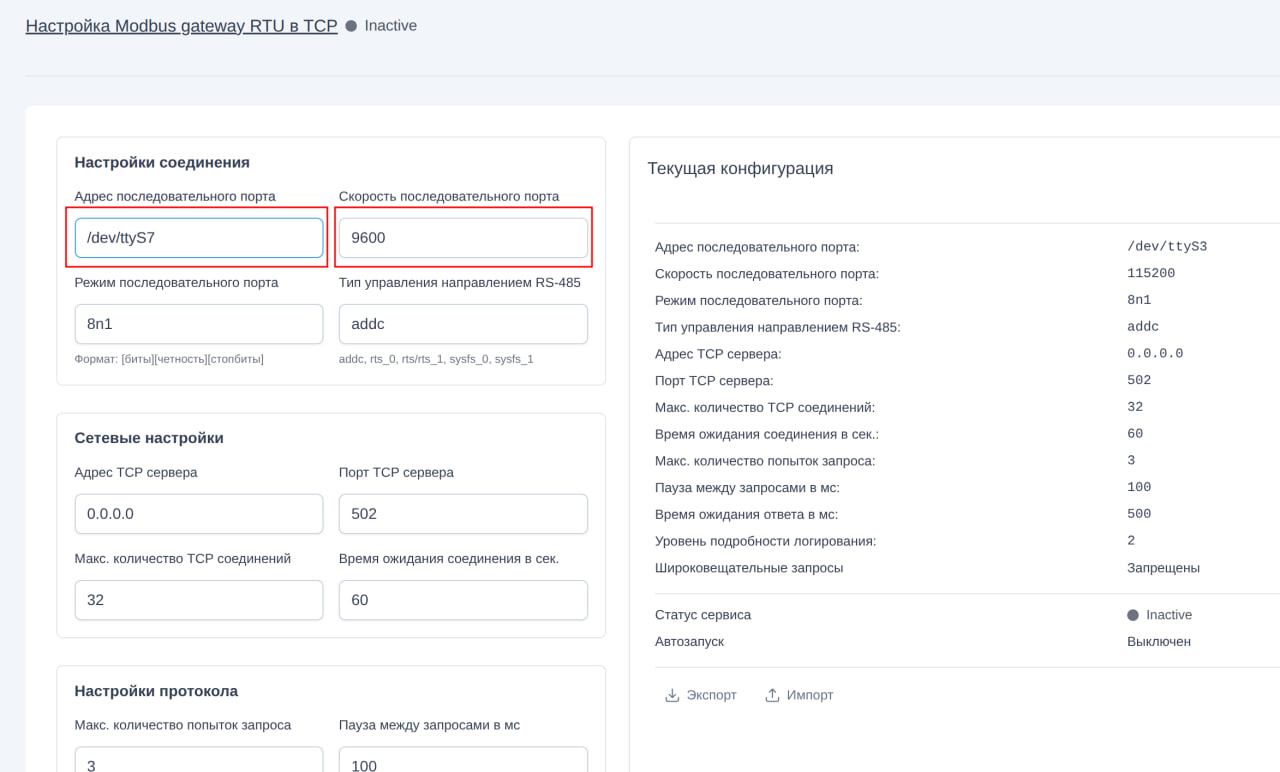Click the Настройки протокола heading

tap(156, 691)
